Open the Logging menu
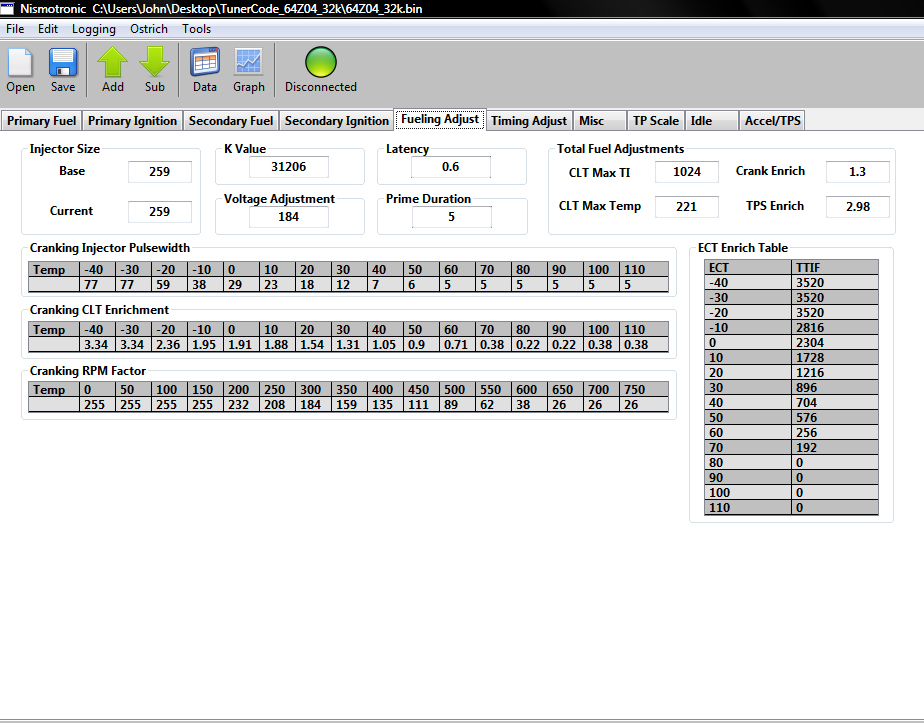 pos(94,29)
